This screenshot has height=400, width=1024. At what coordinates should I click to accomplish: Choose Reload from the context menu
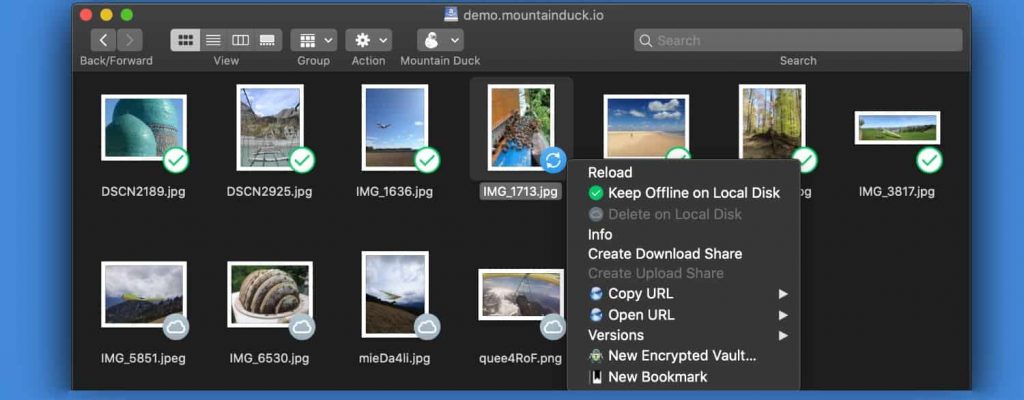[610, 172]
